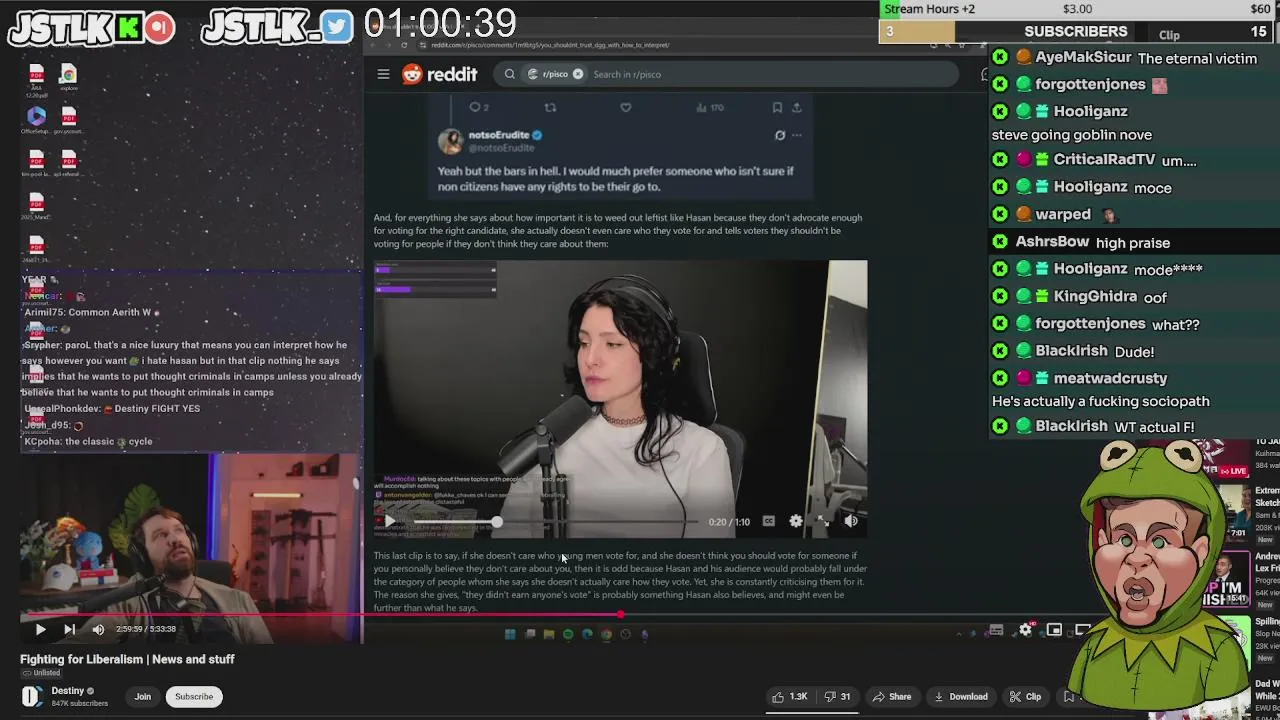Open the File Explorer icon on streamed taskbar

tap(549, 634)
